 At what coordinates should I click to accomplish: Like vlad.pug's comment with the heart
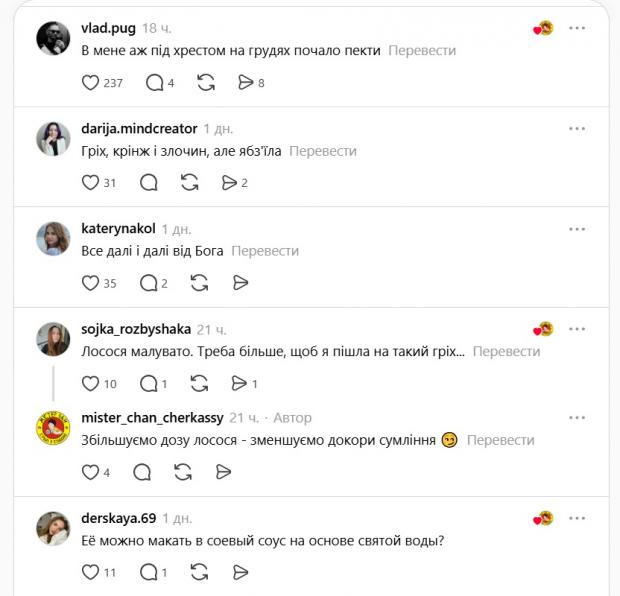point(90,83)
